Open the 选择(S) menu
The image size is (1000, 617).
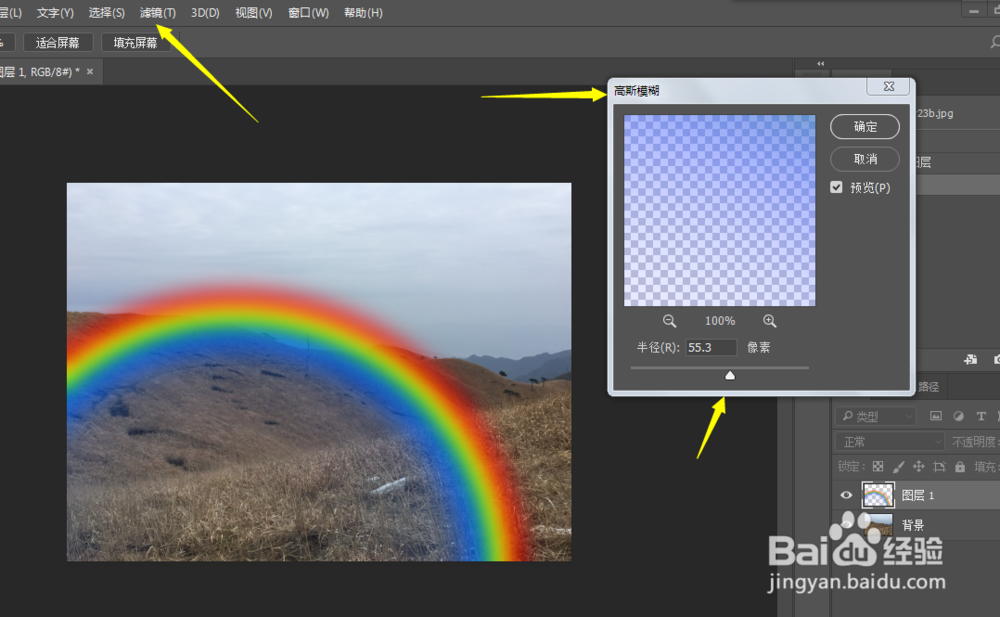point(107,13)
